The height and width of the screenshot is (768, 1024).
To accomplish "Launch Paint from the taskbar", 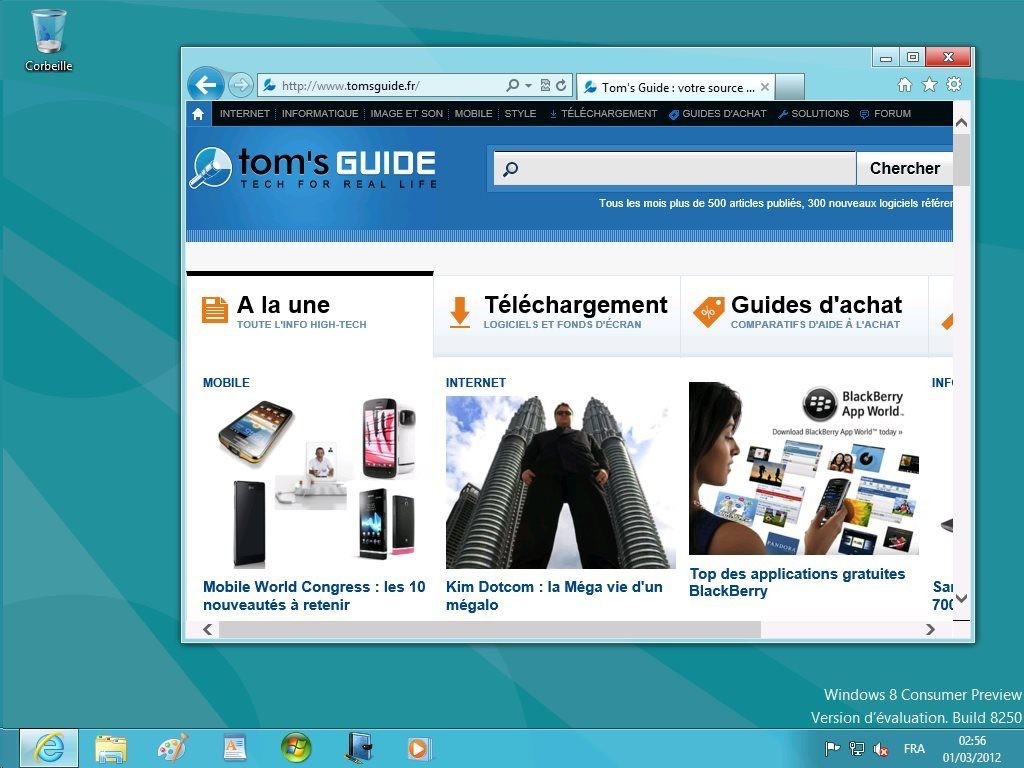I will (x=172, y=748).
